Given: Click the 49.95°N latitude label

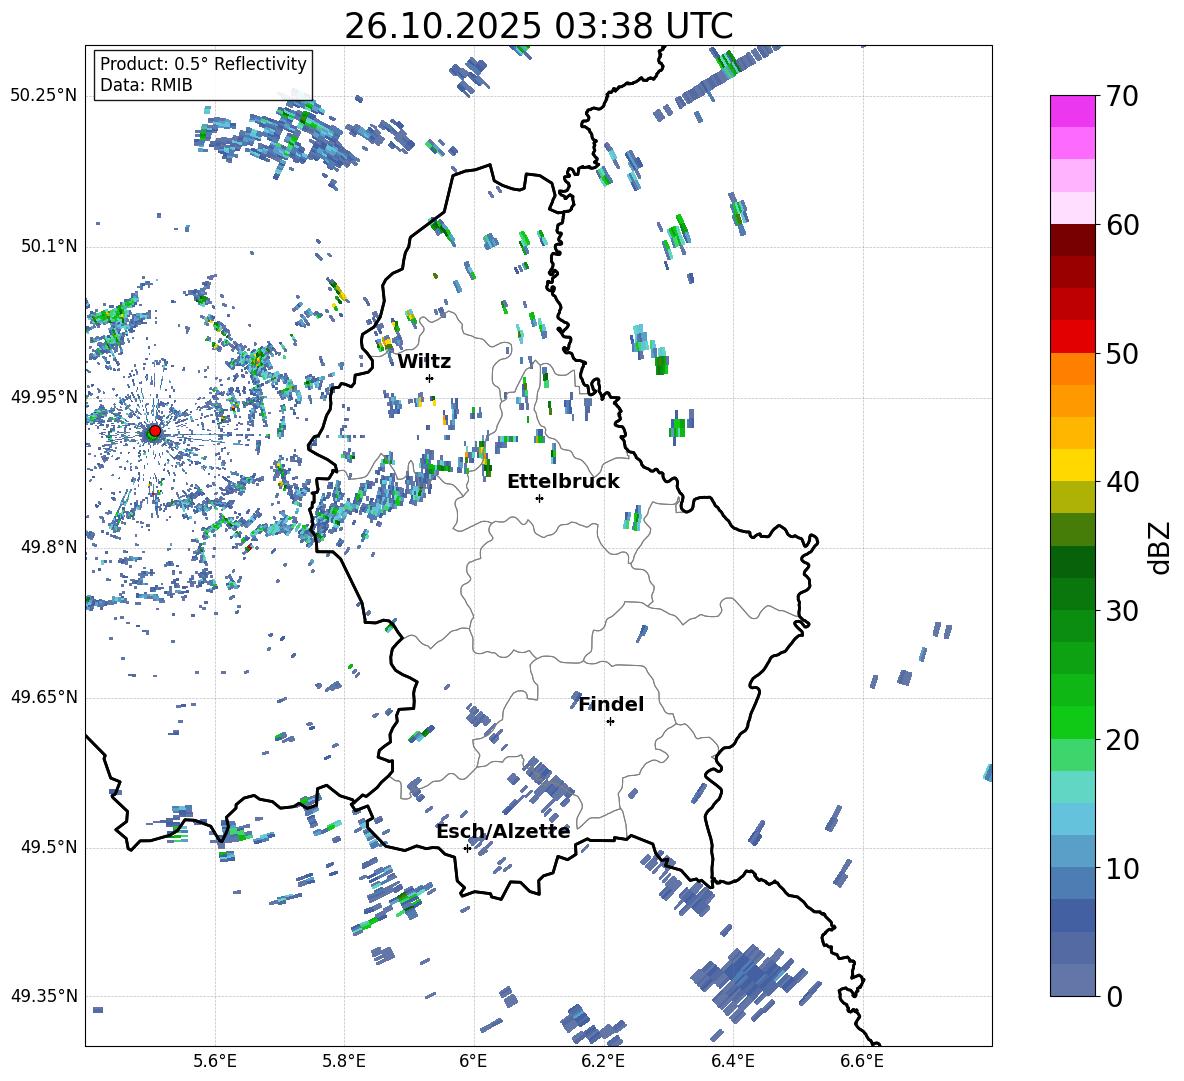Looking at the screenshot, I should click(44, 396).
